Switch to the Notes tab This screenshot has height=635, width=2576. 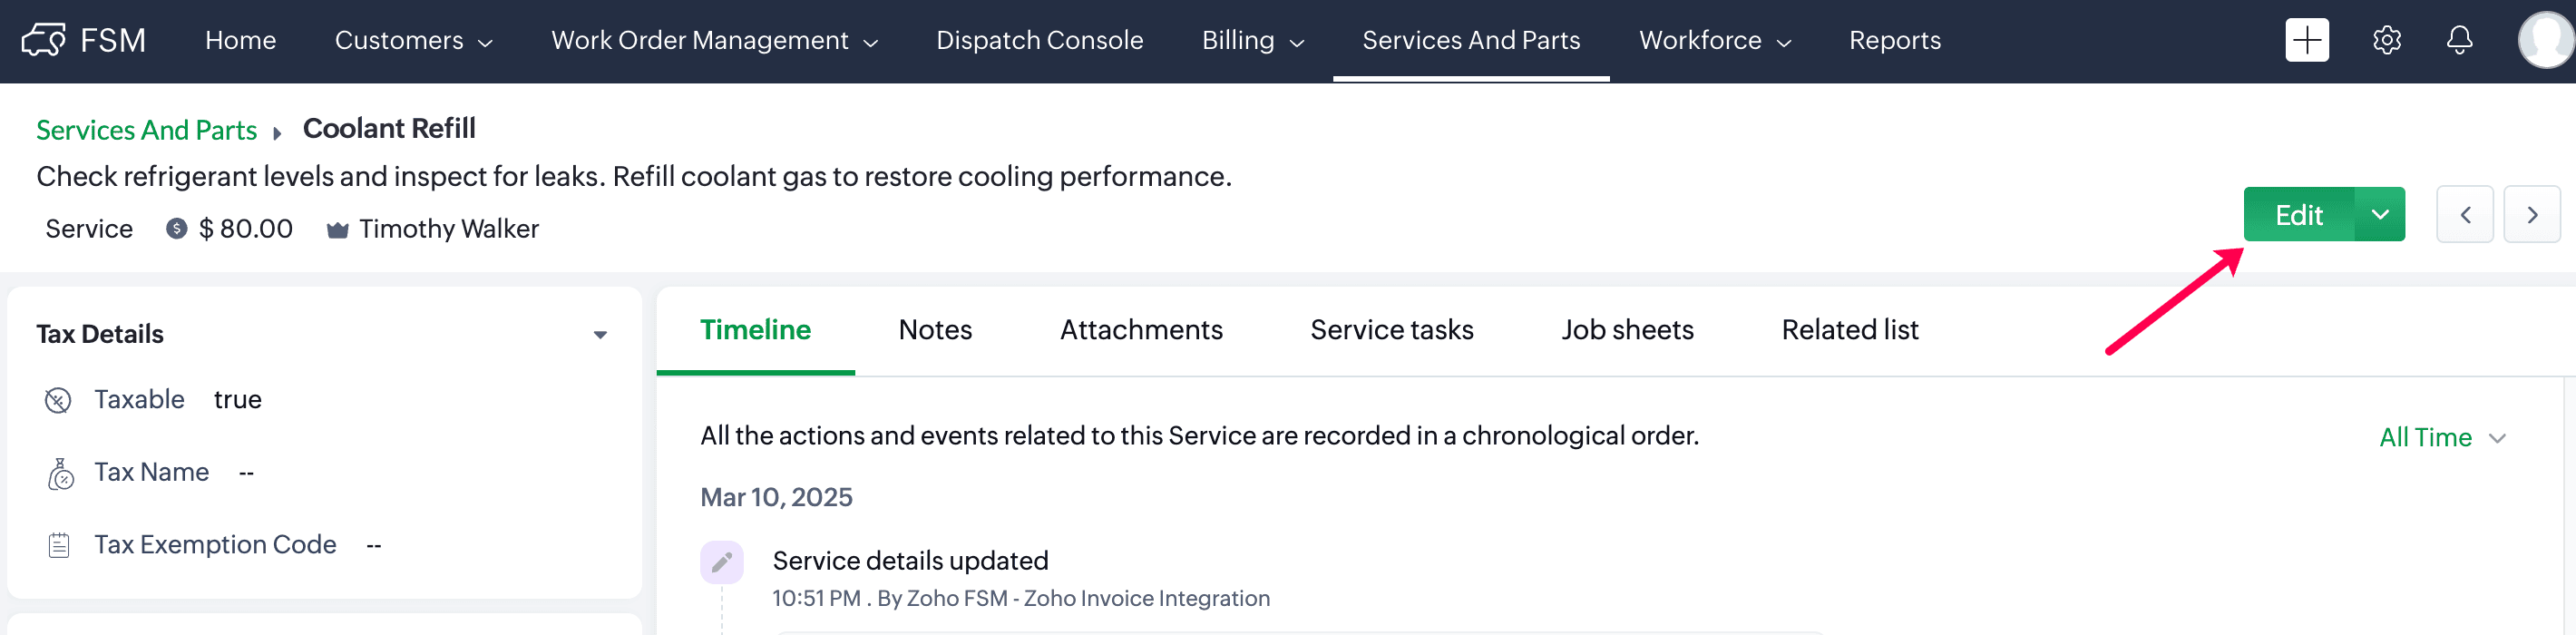[935, 330]
